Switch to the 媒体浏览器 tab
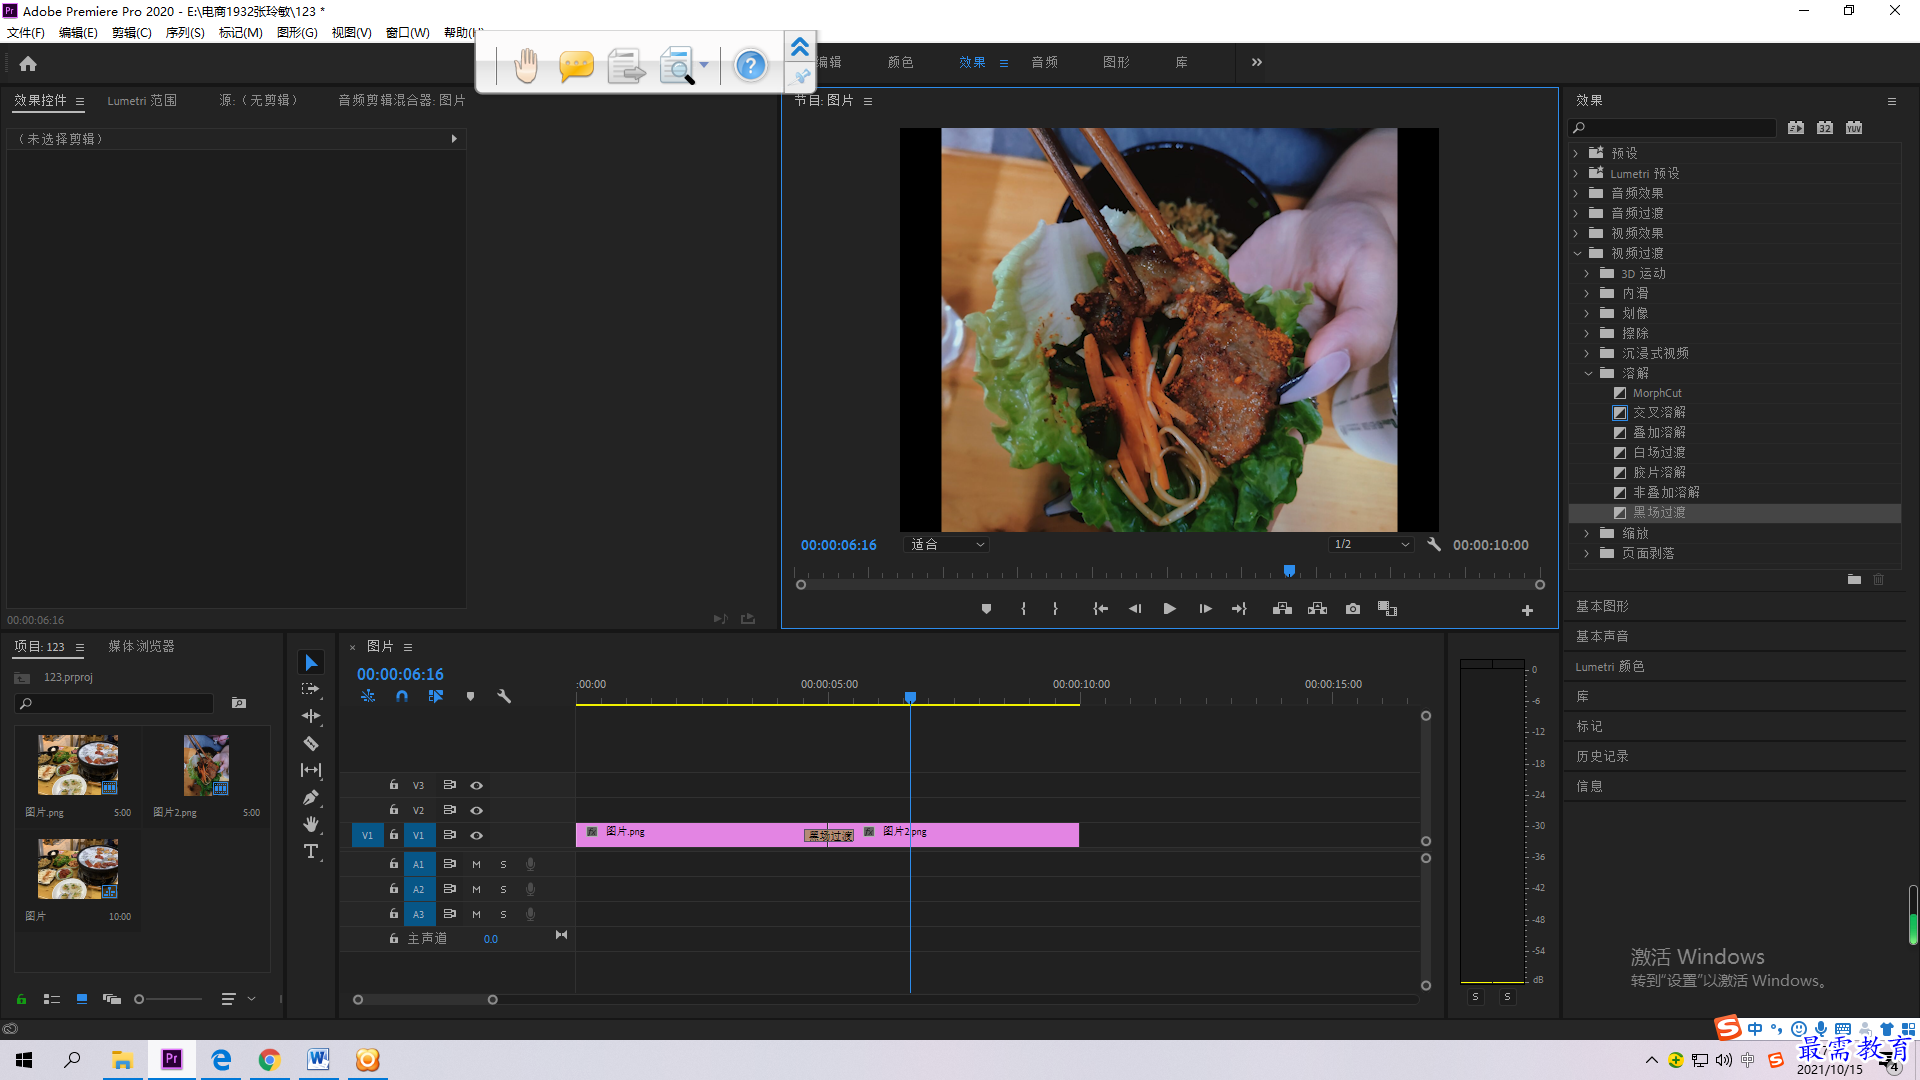This screenshot has width=1920, height=1080. point(141,647)
